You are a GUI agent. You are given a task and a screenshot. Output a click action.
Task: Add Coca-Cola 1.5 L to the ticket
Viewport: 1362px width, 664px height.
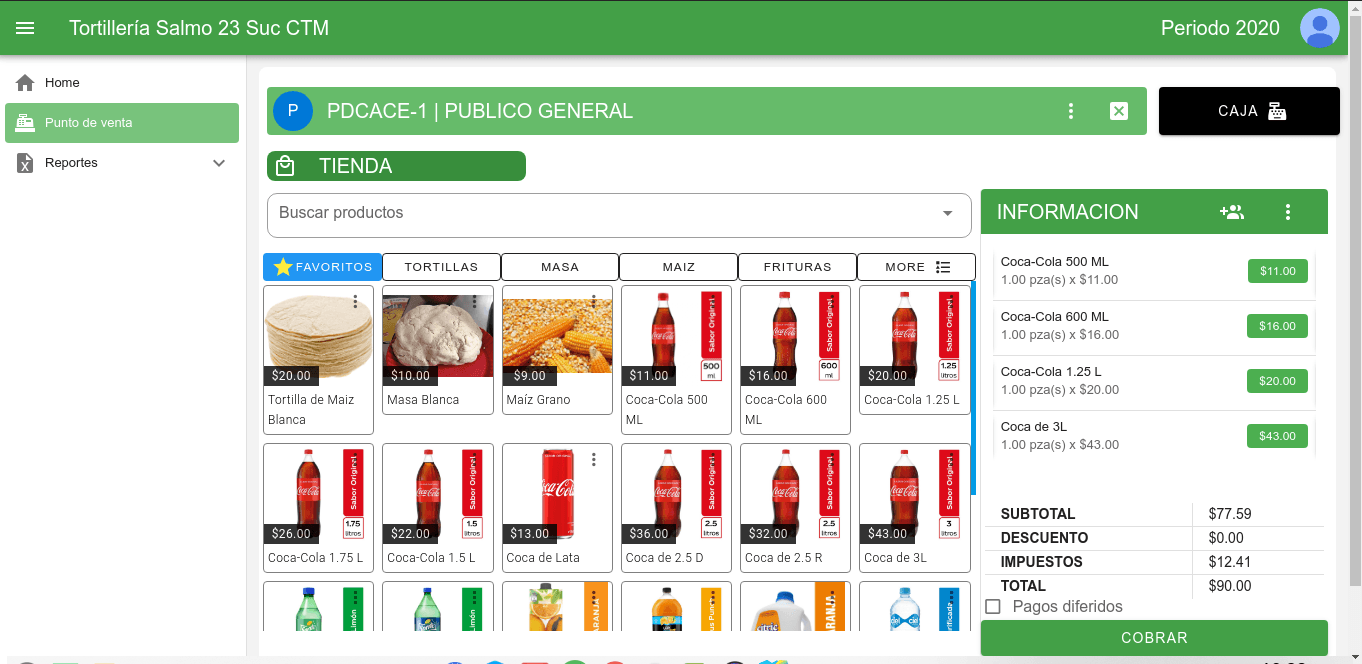click(x=438, y=508)
